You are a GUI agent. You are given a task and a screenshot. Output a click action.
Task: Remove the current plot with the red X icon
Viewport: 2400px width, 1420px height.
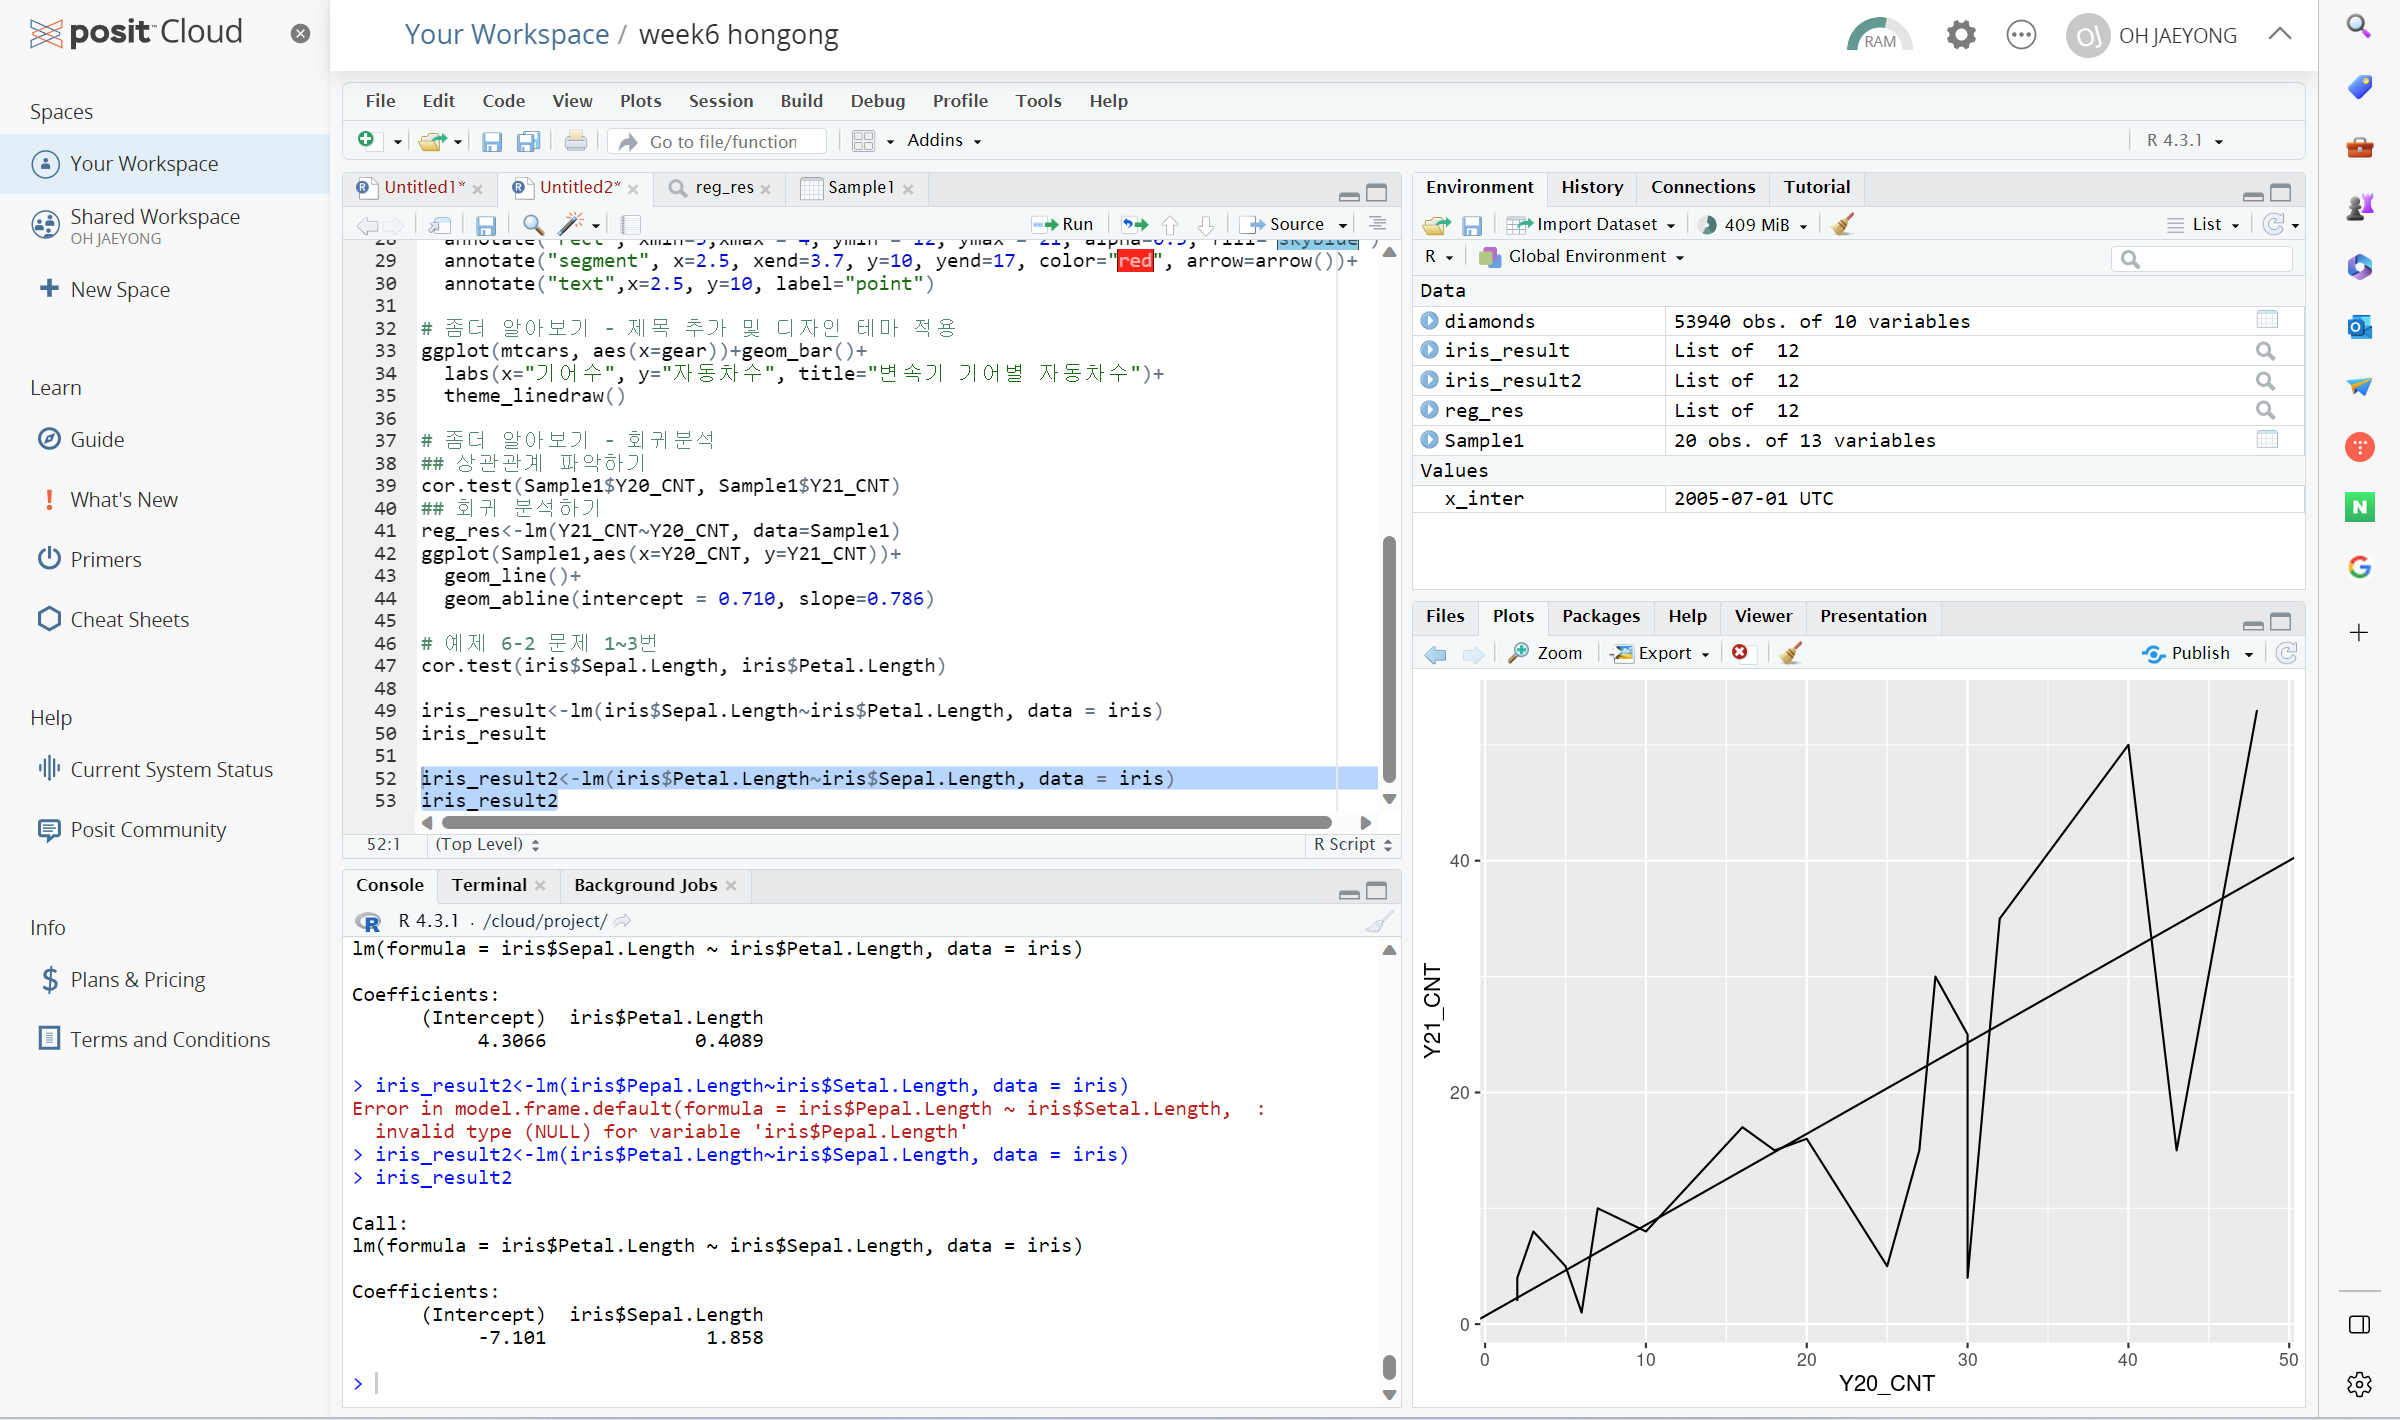point(1740,653)
